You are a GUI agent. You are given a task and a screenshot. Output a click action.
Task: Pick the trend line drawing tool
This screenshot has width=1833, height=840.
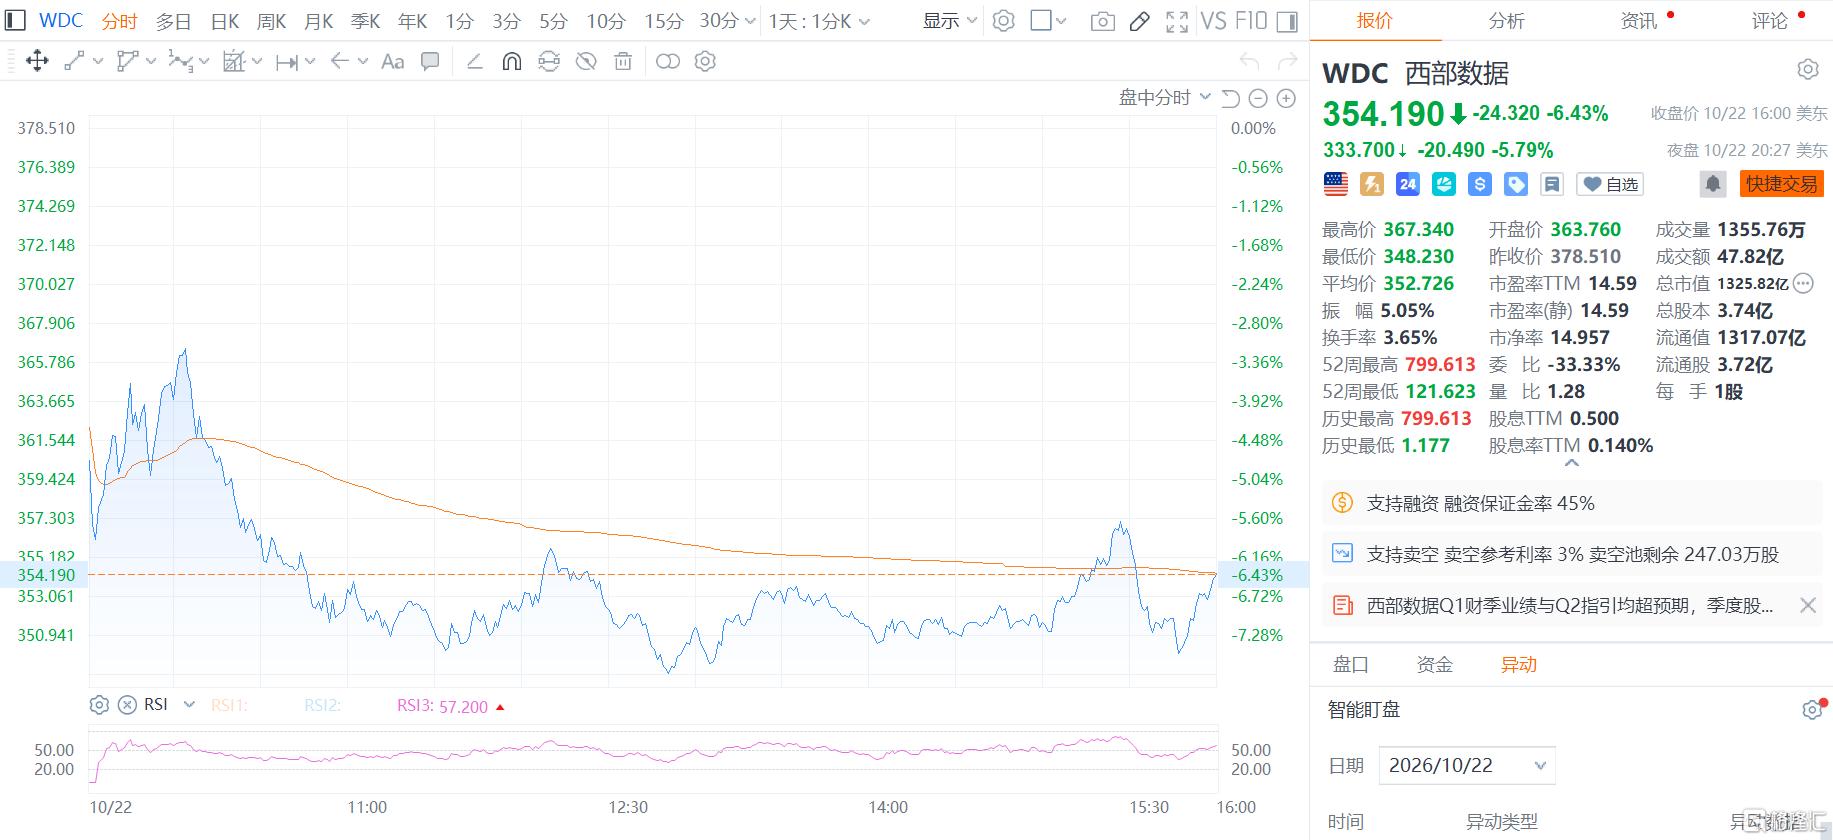74,61
